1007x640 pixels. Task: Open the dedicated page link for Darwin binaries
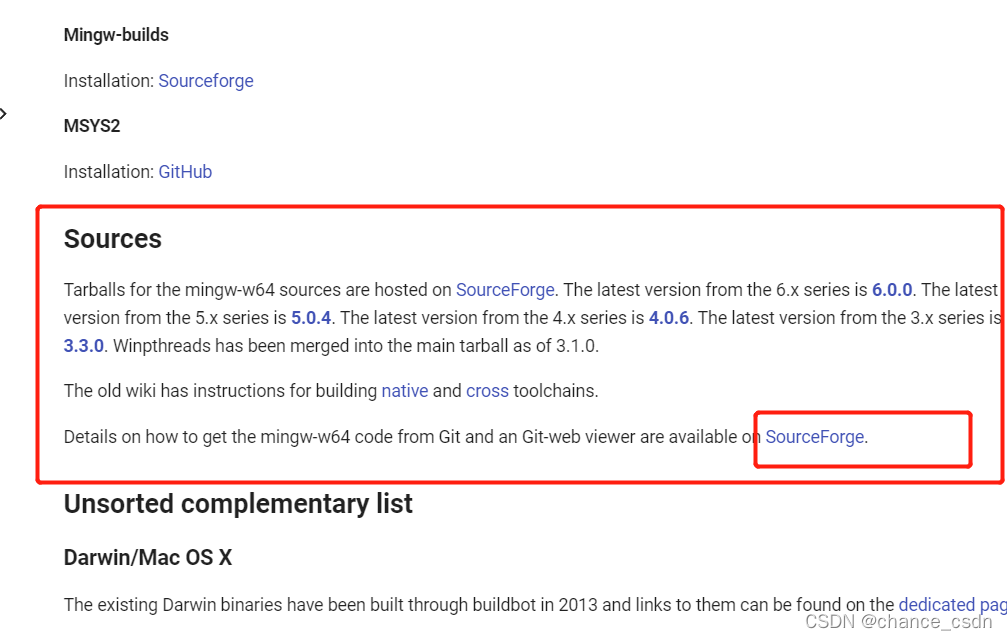952,605
